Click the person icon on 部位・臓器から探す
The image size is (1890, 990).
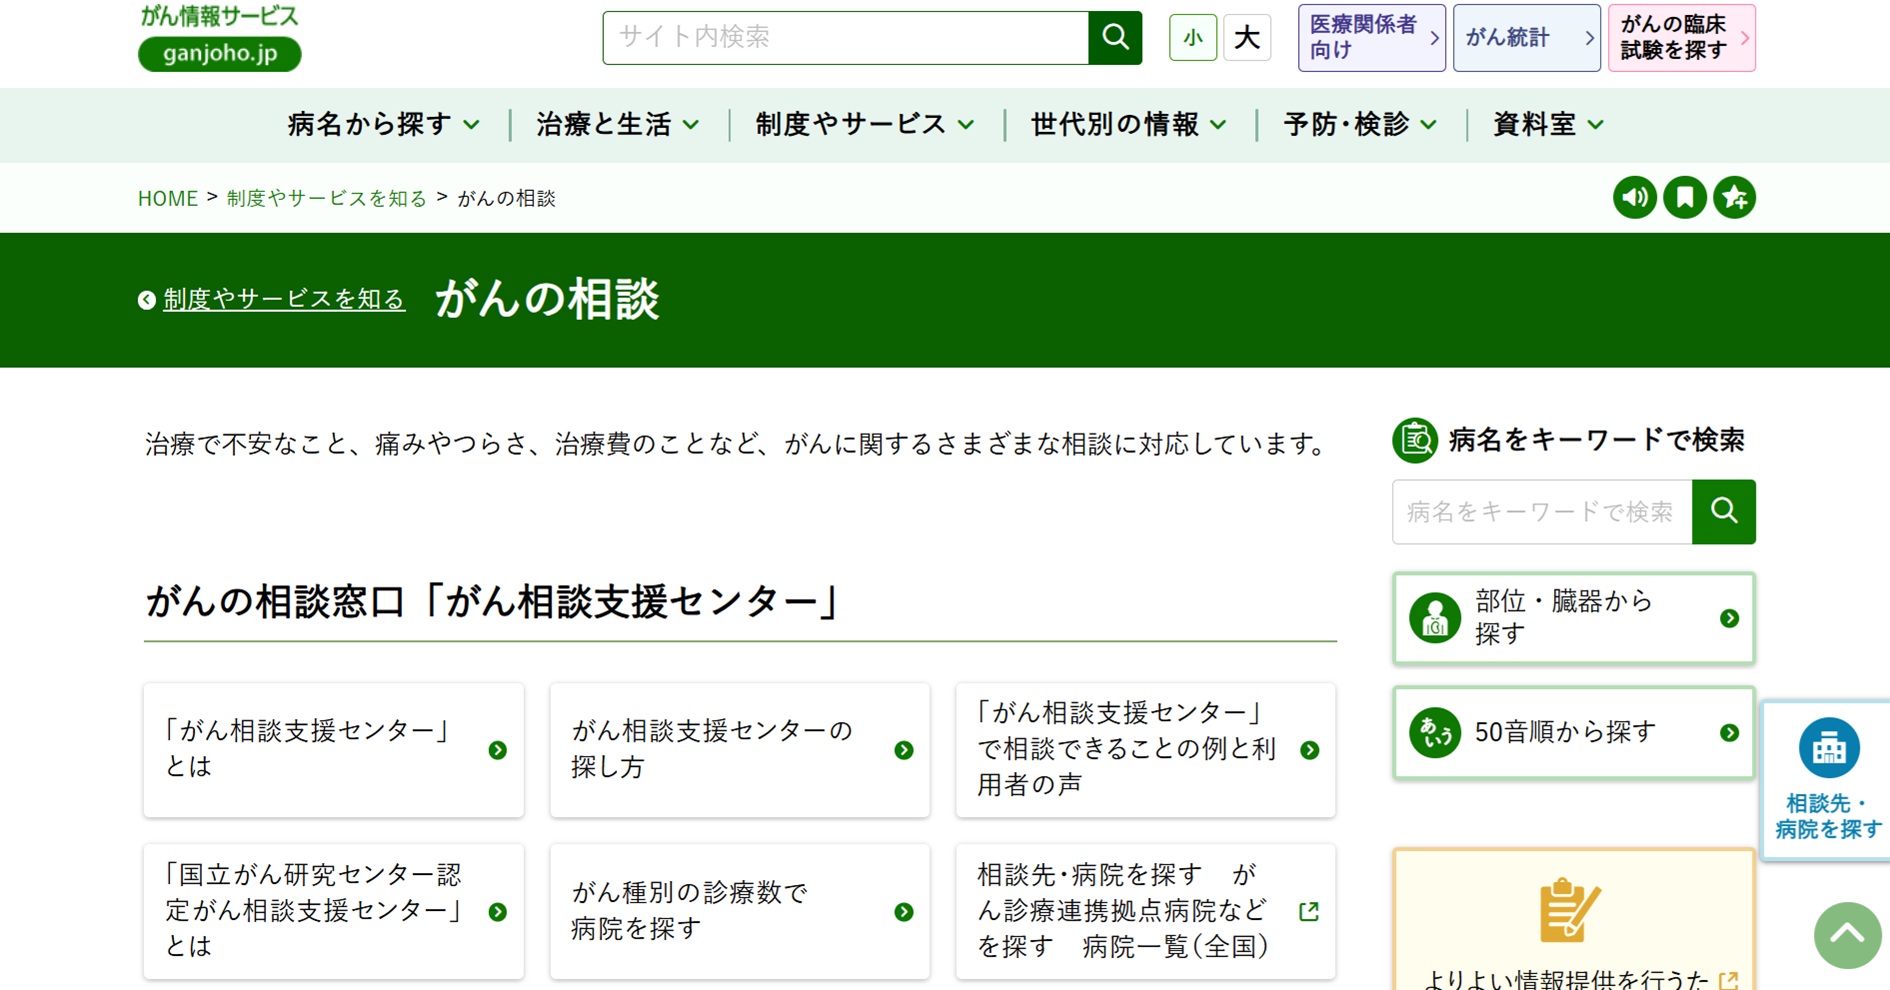1433,617
